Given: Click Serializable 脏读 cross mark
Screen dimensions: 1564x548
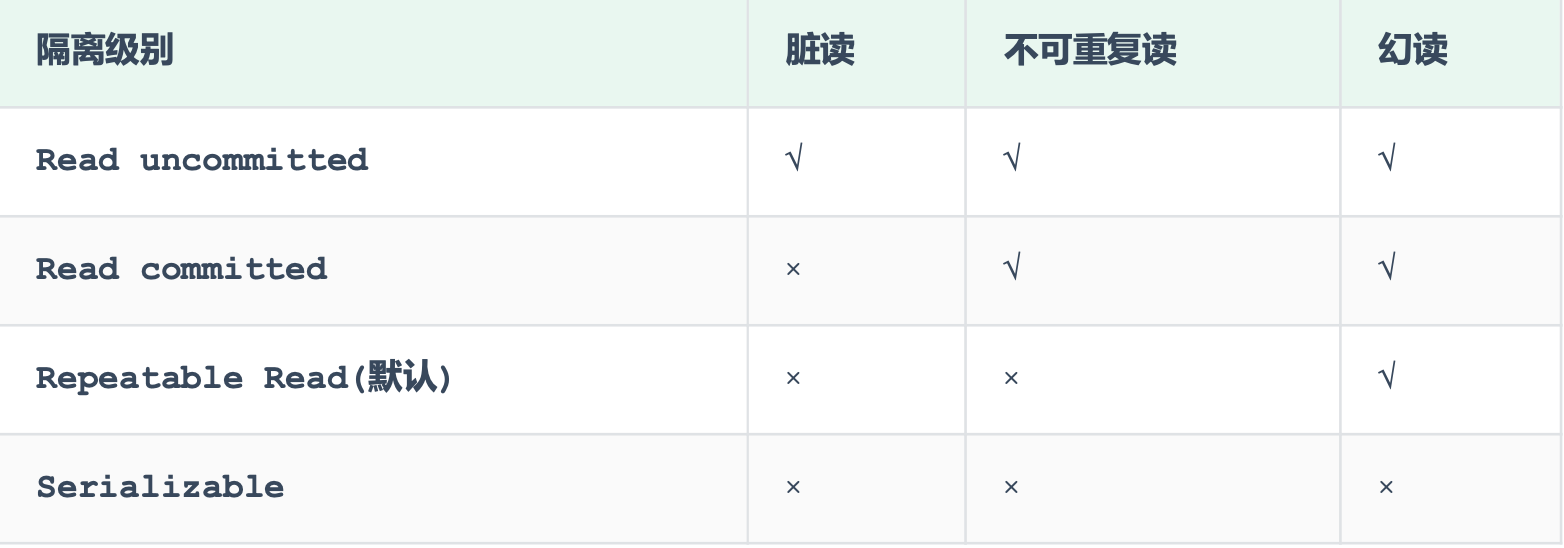Looking at the screenshot, I should (x=793, y=488).
